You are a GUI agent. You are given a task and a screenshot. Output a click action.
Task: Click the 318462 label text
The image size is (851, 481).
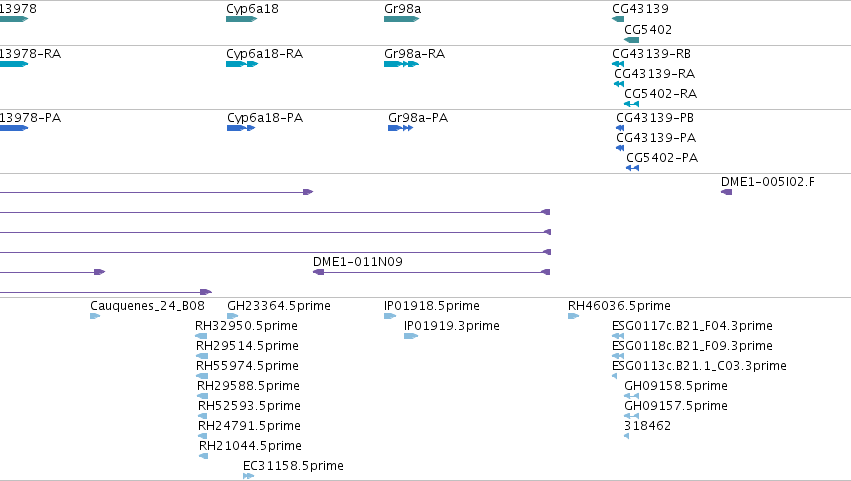[647, 426]
